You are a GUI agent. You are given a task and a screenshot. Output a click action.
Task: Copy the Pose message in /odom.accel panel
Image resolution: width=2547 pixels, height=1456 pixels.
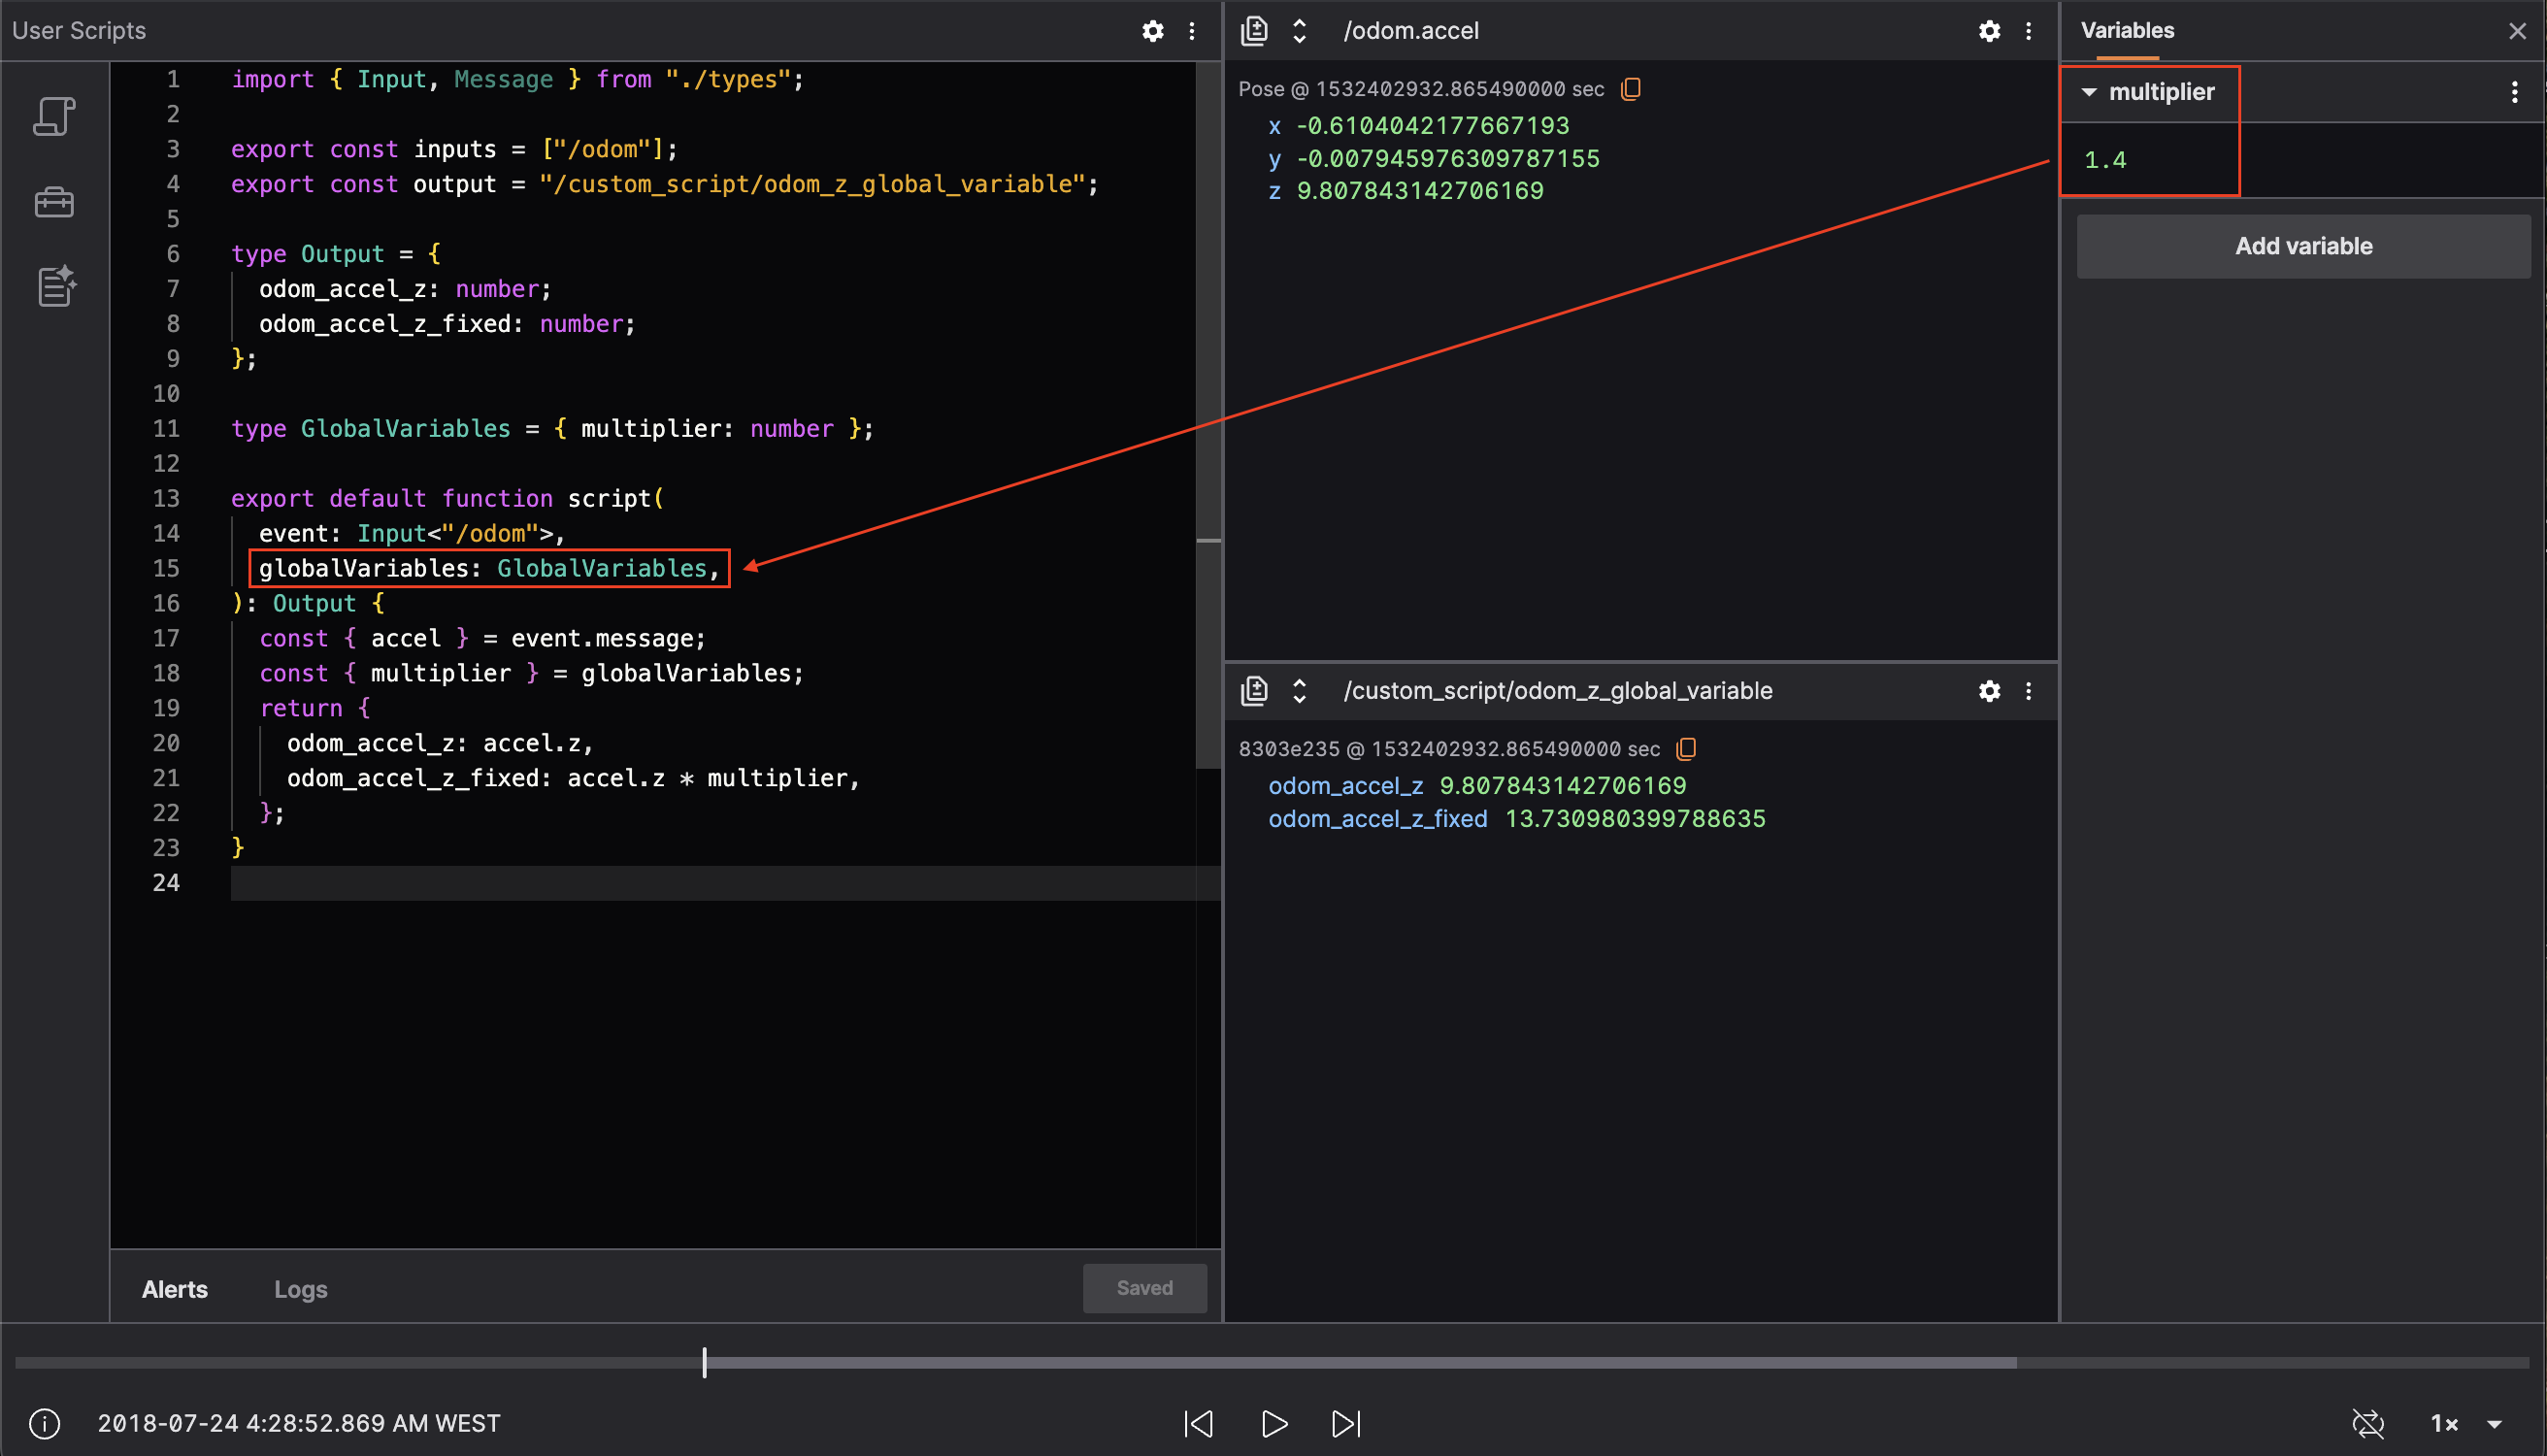1631,89
